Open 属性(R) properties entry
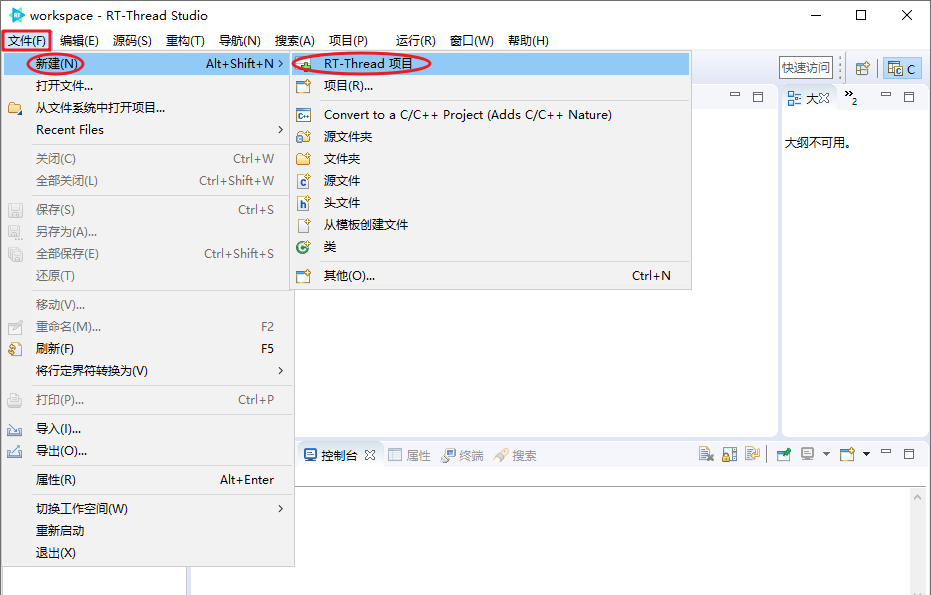Image resolution: width=931 pixels, height=595 pixels. point(147,480)
